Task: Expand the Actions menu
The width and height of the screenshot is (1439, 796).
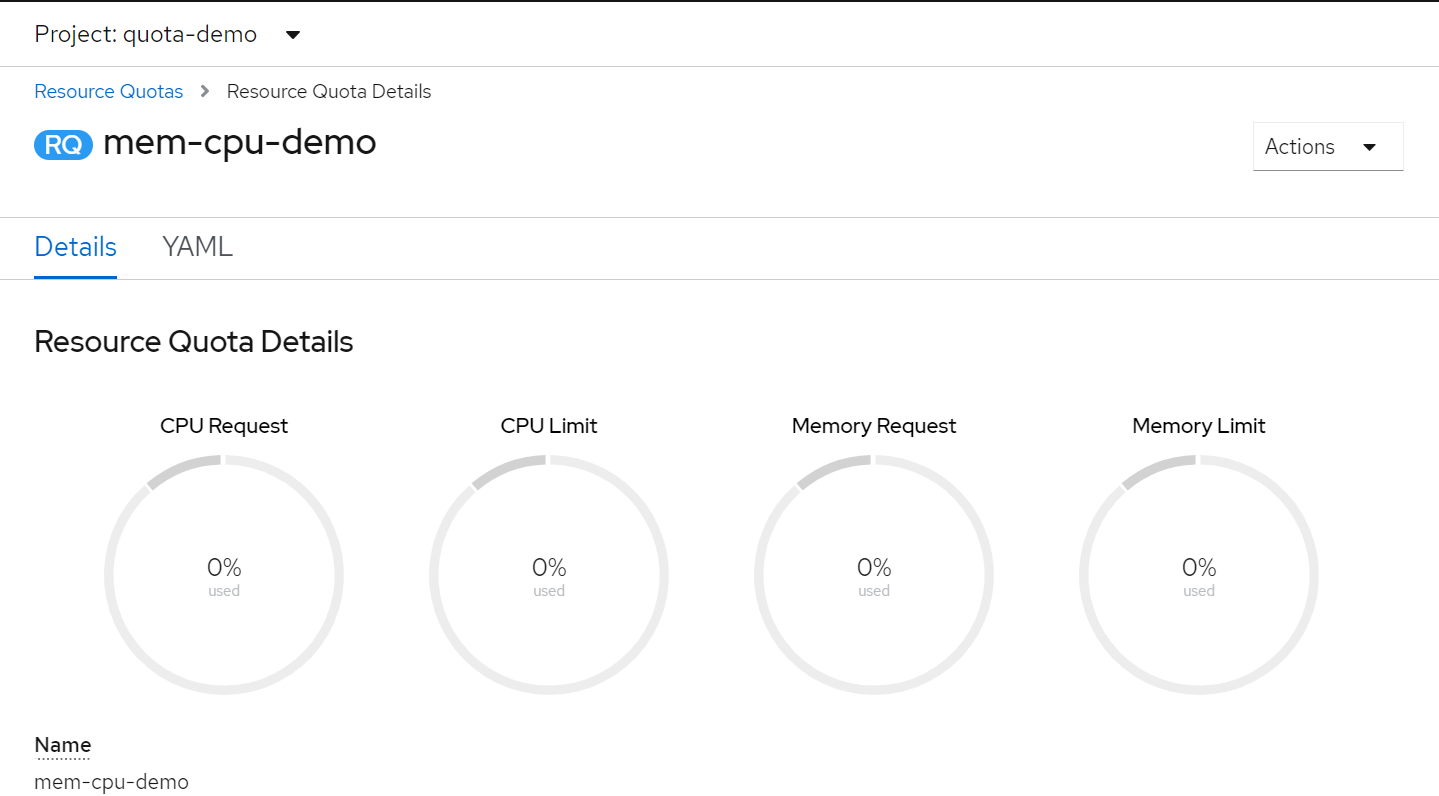Action: 1327,146
